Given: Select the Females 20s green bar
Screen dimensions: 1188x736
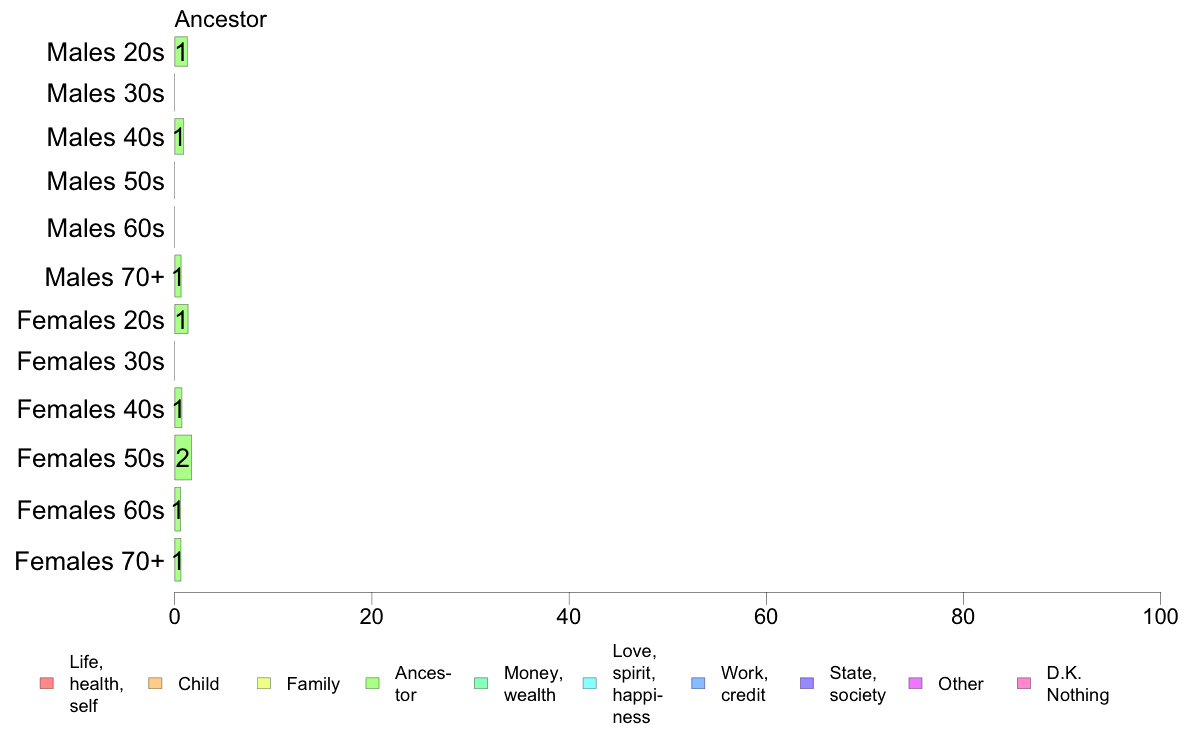Looking at the screenshot, I should pyautogui.click(x=181, y=319).
